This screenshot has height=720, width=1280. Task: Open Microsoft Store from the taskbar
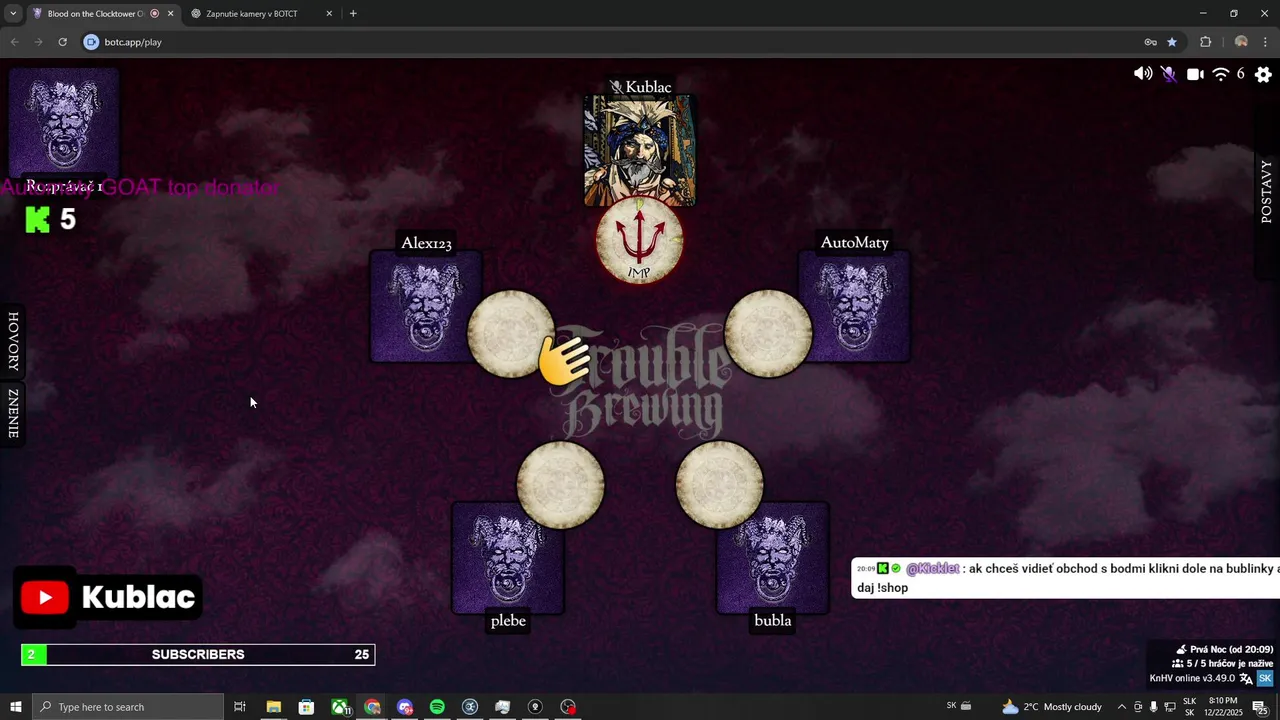tap(306, 707)
